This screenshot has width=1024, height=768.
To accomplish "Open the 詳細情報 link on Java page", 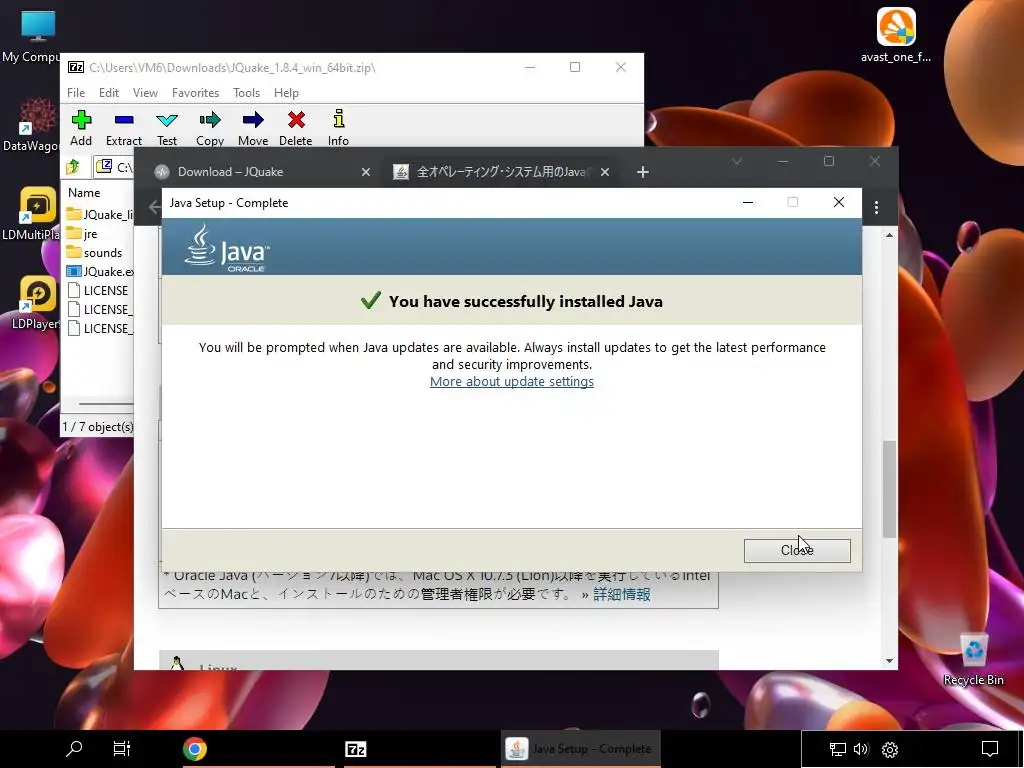I will tap(622, 594).
